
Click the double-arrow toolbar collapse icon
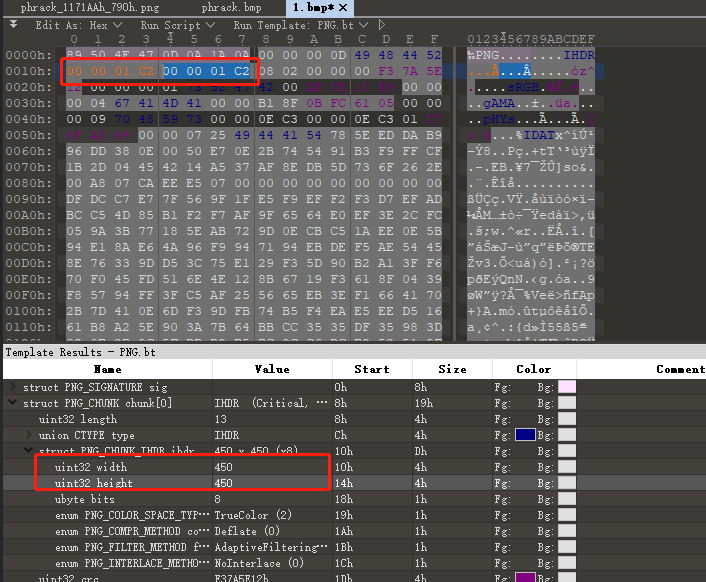tap(14, 24)
